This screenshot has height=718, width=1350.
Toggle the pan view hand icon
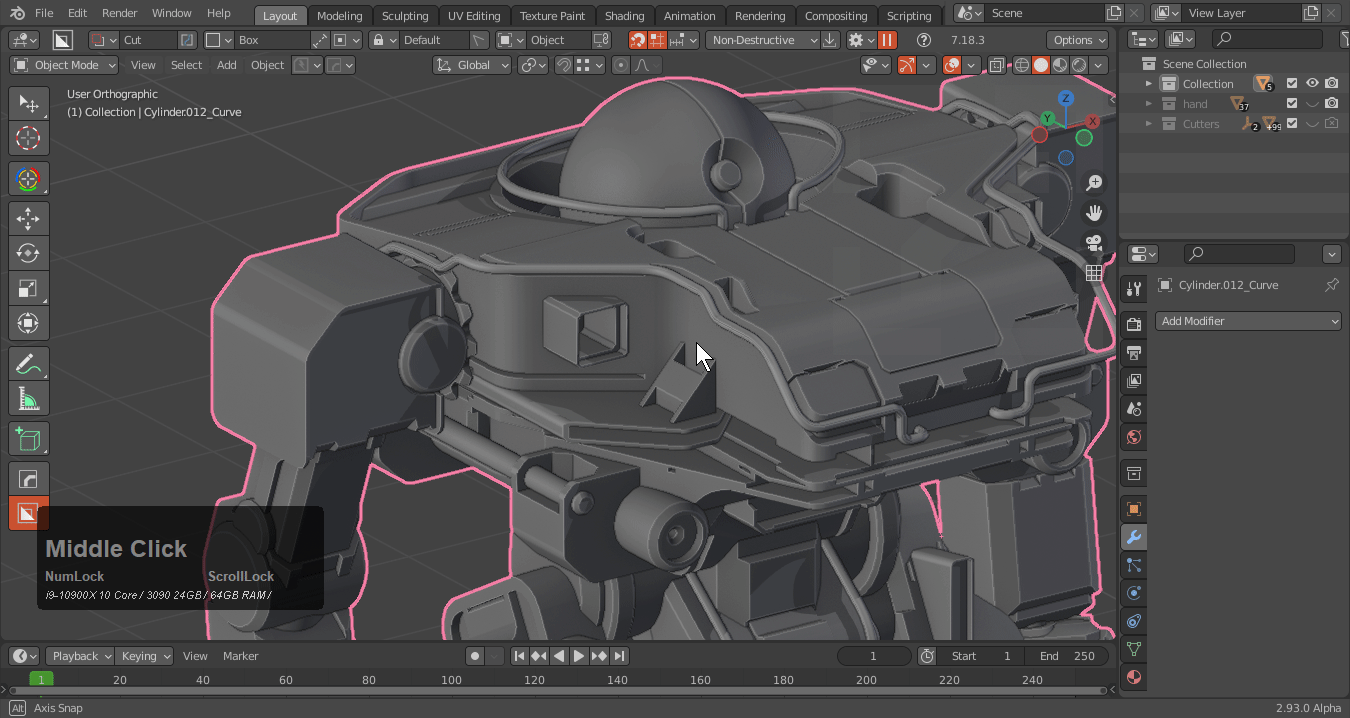point(1094,212)
